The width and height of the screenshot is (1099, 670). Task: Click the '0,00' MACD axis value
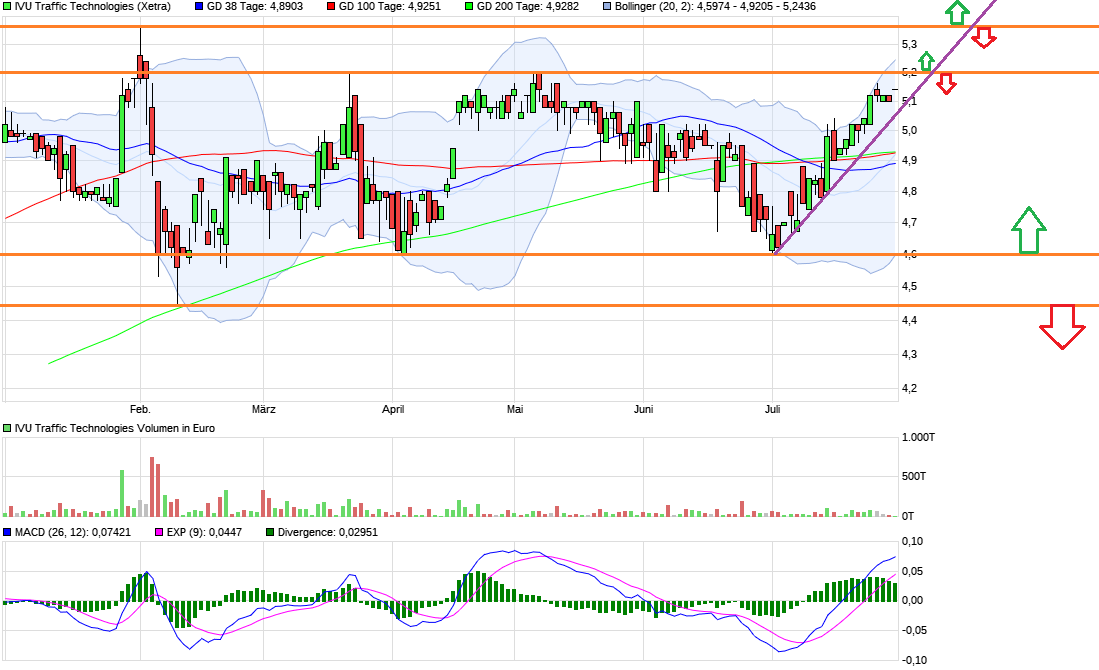(912, 600)
